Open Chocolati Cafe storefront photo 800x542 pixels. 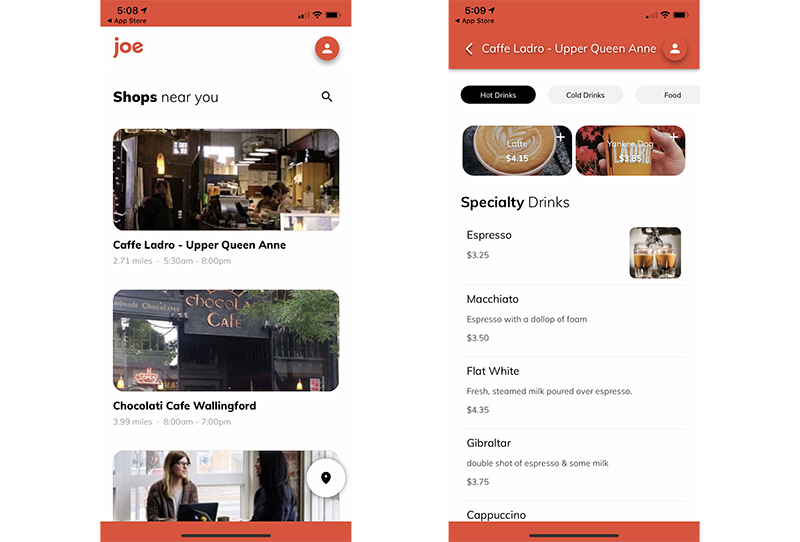(226, 340)
